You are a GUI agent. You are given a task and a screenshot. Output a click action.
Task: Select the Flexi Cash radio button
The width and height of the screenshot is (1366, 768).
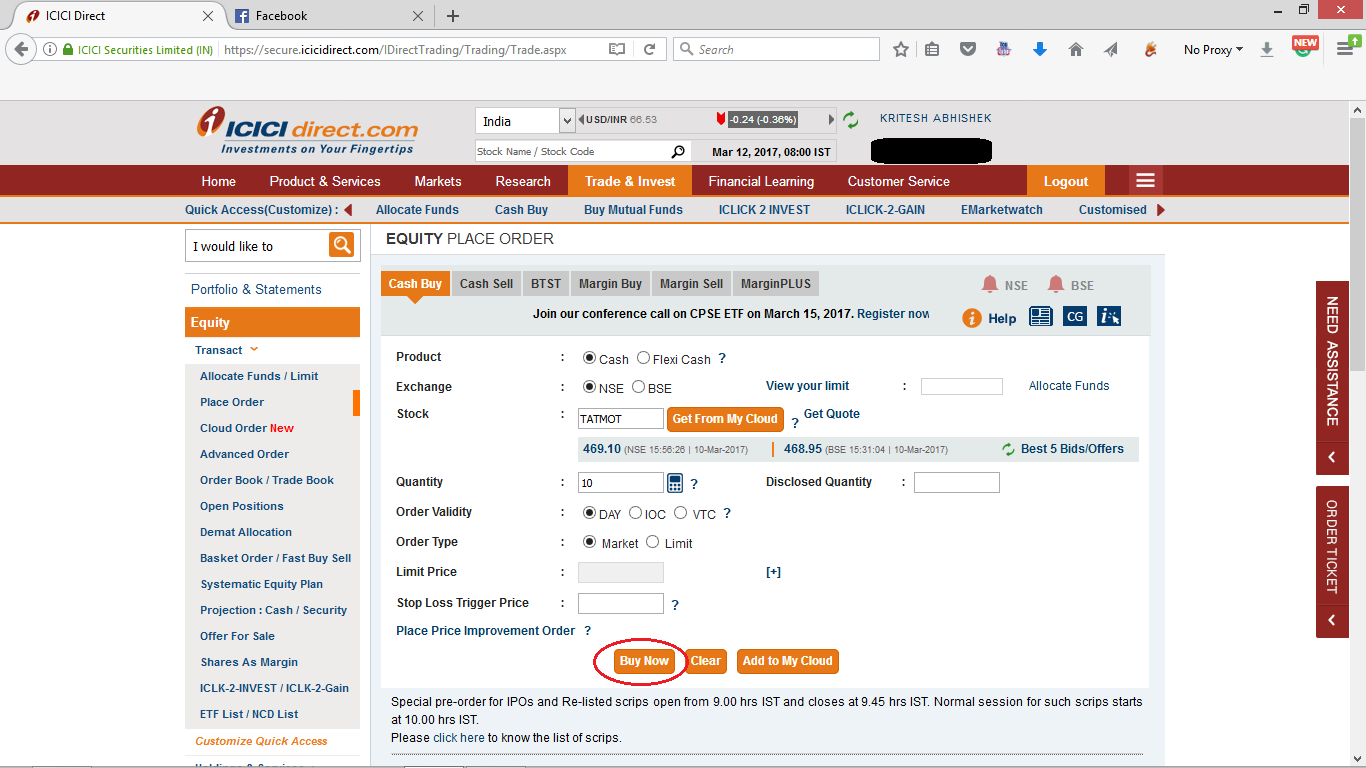point(643,358)
